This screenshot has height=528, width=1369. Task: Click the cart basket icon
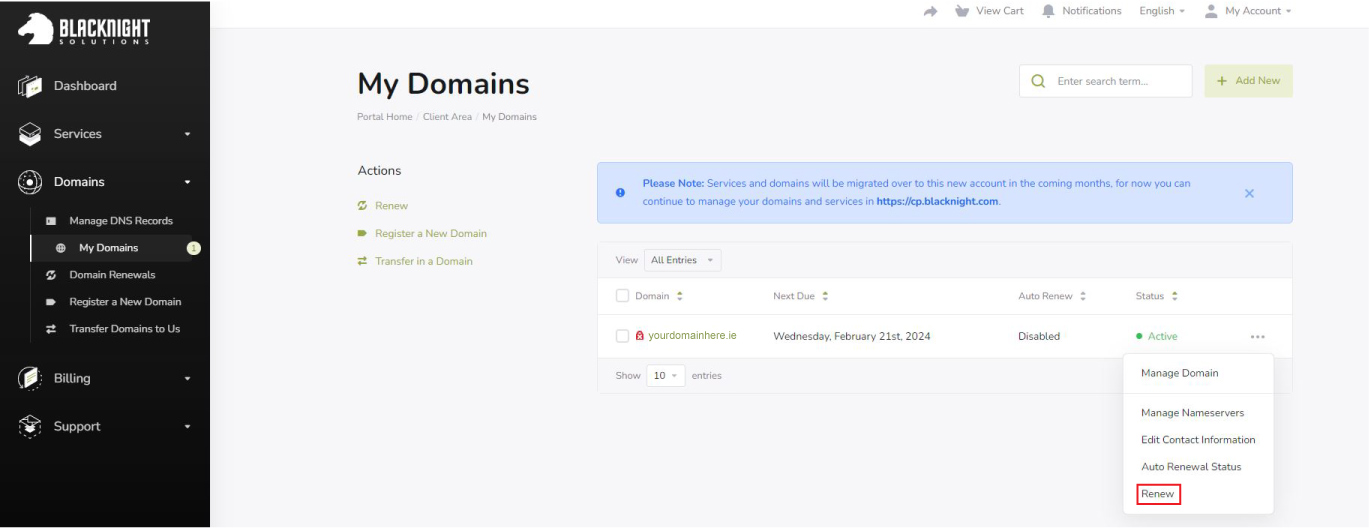pyautogui.click(x=962, y=11)
